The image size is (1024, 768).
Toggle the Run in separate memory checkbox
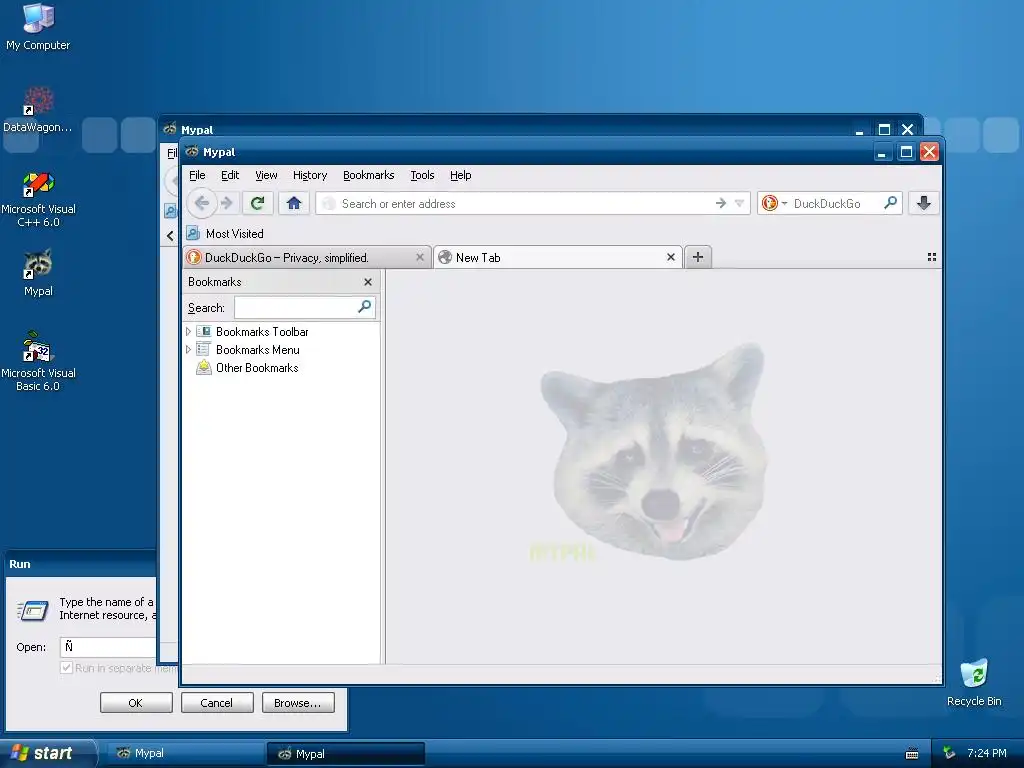point(66,667)
